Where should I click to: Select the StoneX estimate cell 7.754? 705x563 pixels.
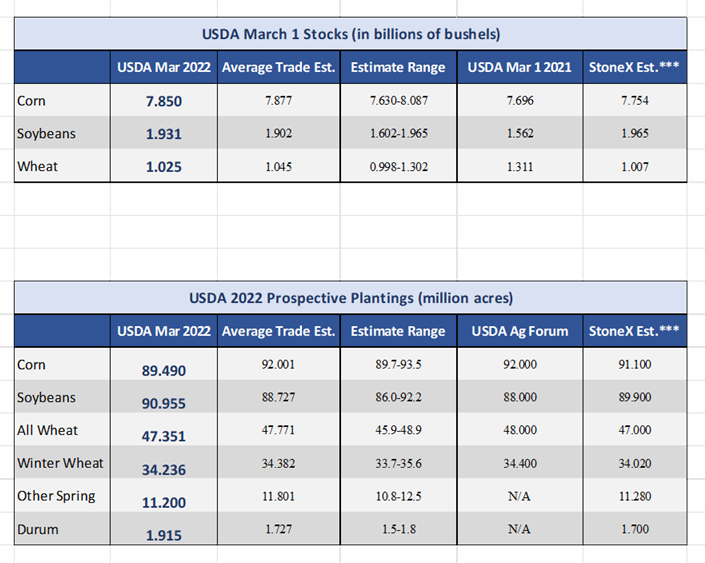click(633, 101)
